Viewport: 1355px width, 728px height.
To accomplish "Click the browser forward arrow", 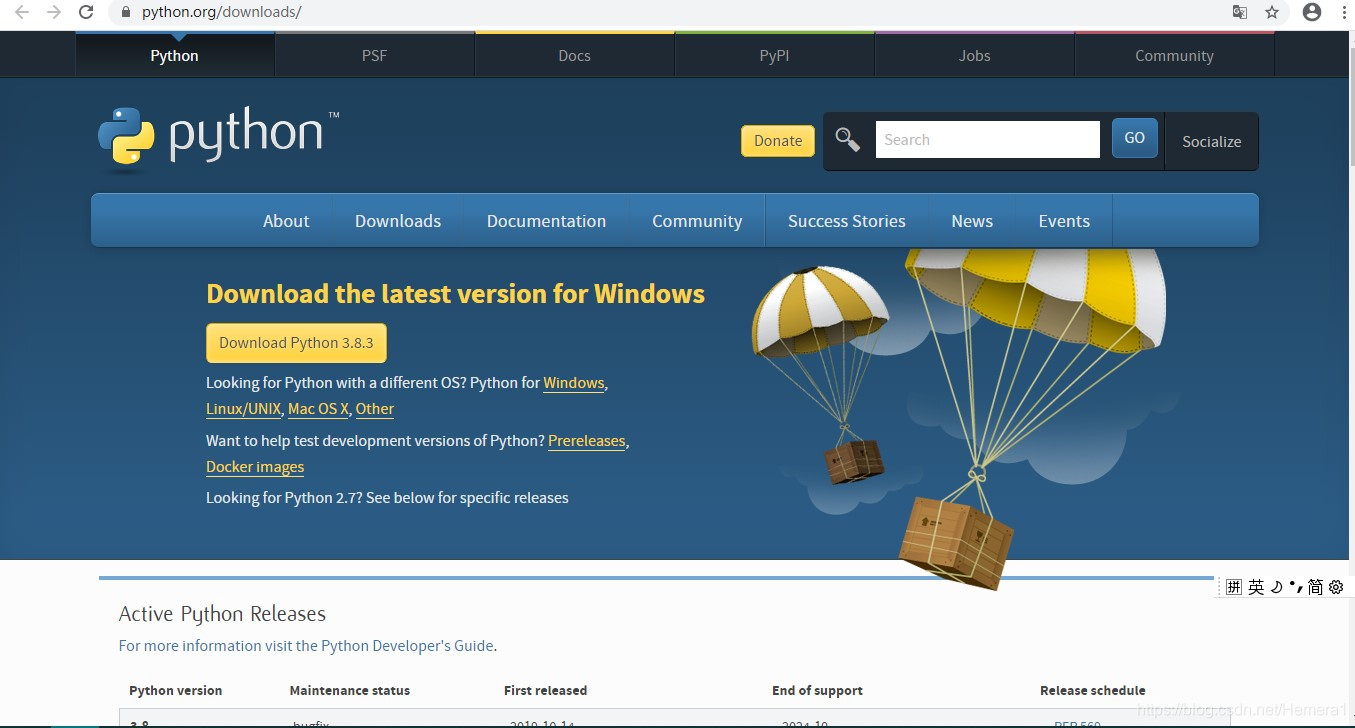I will click(54, 12).
